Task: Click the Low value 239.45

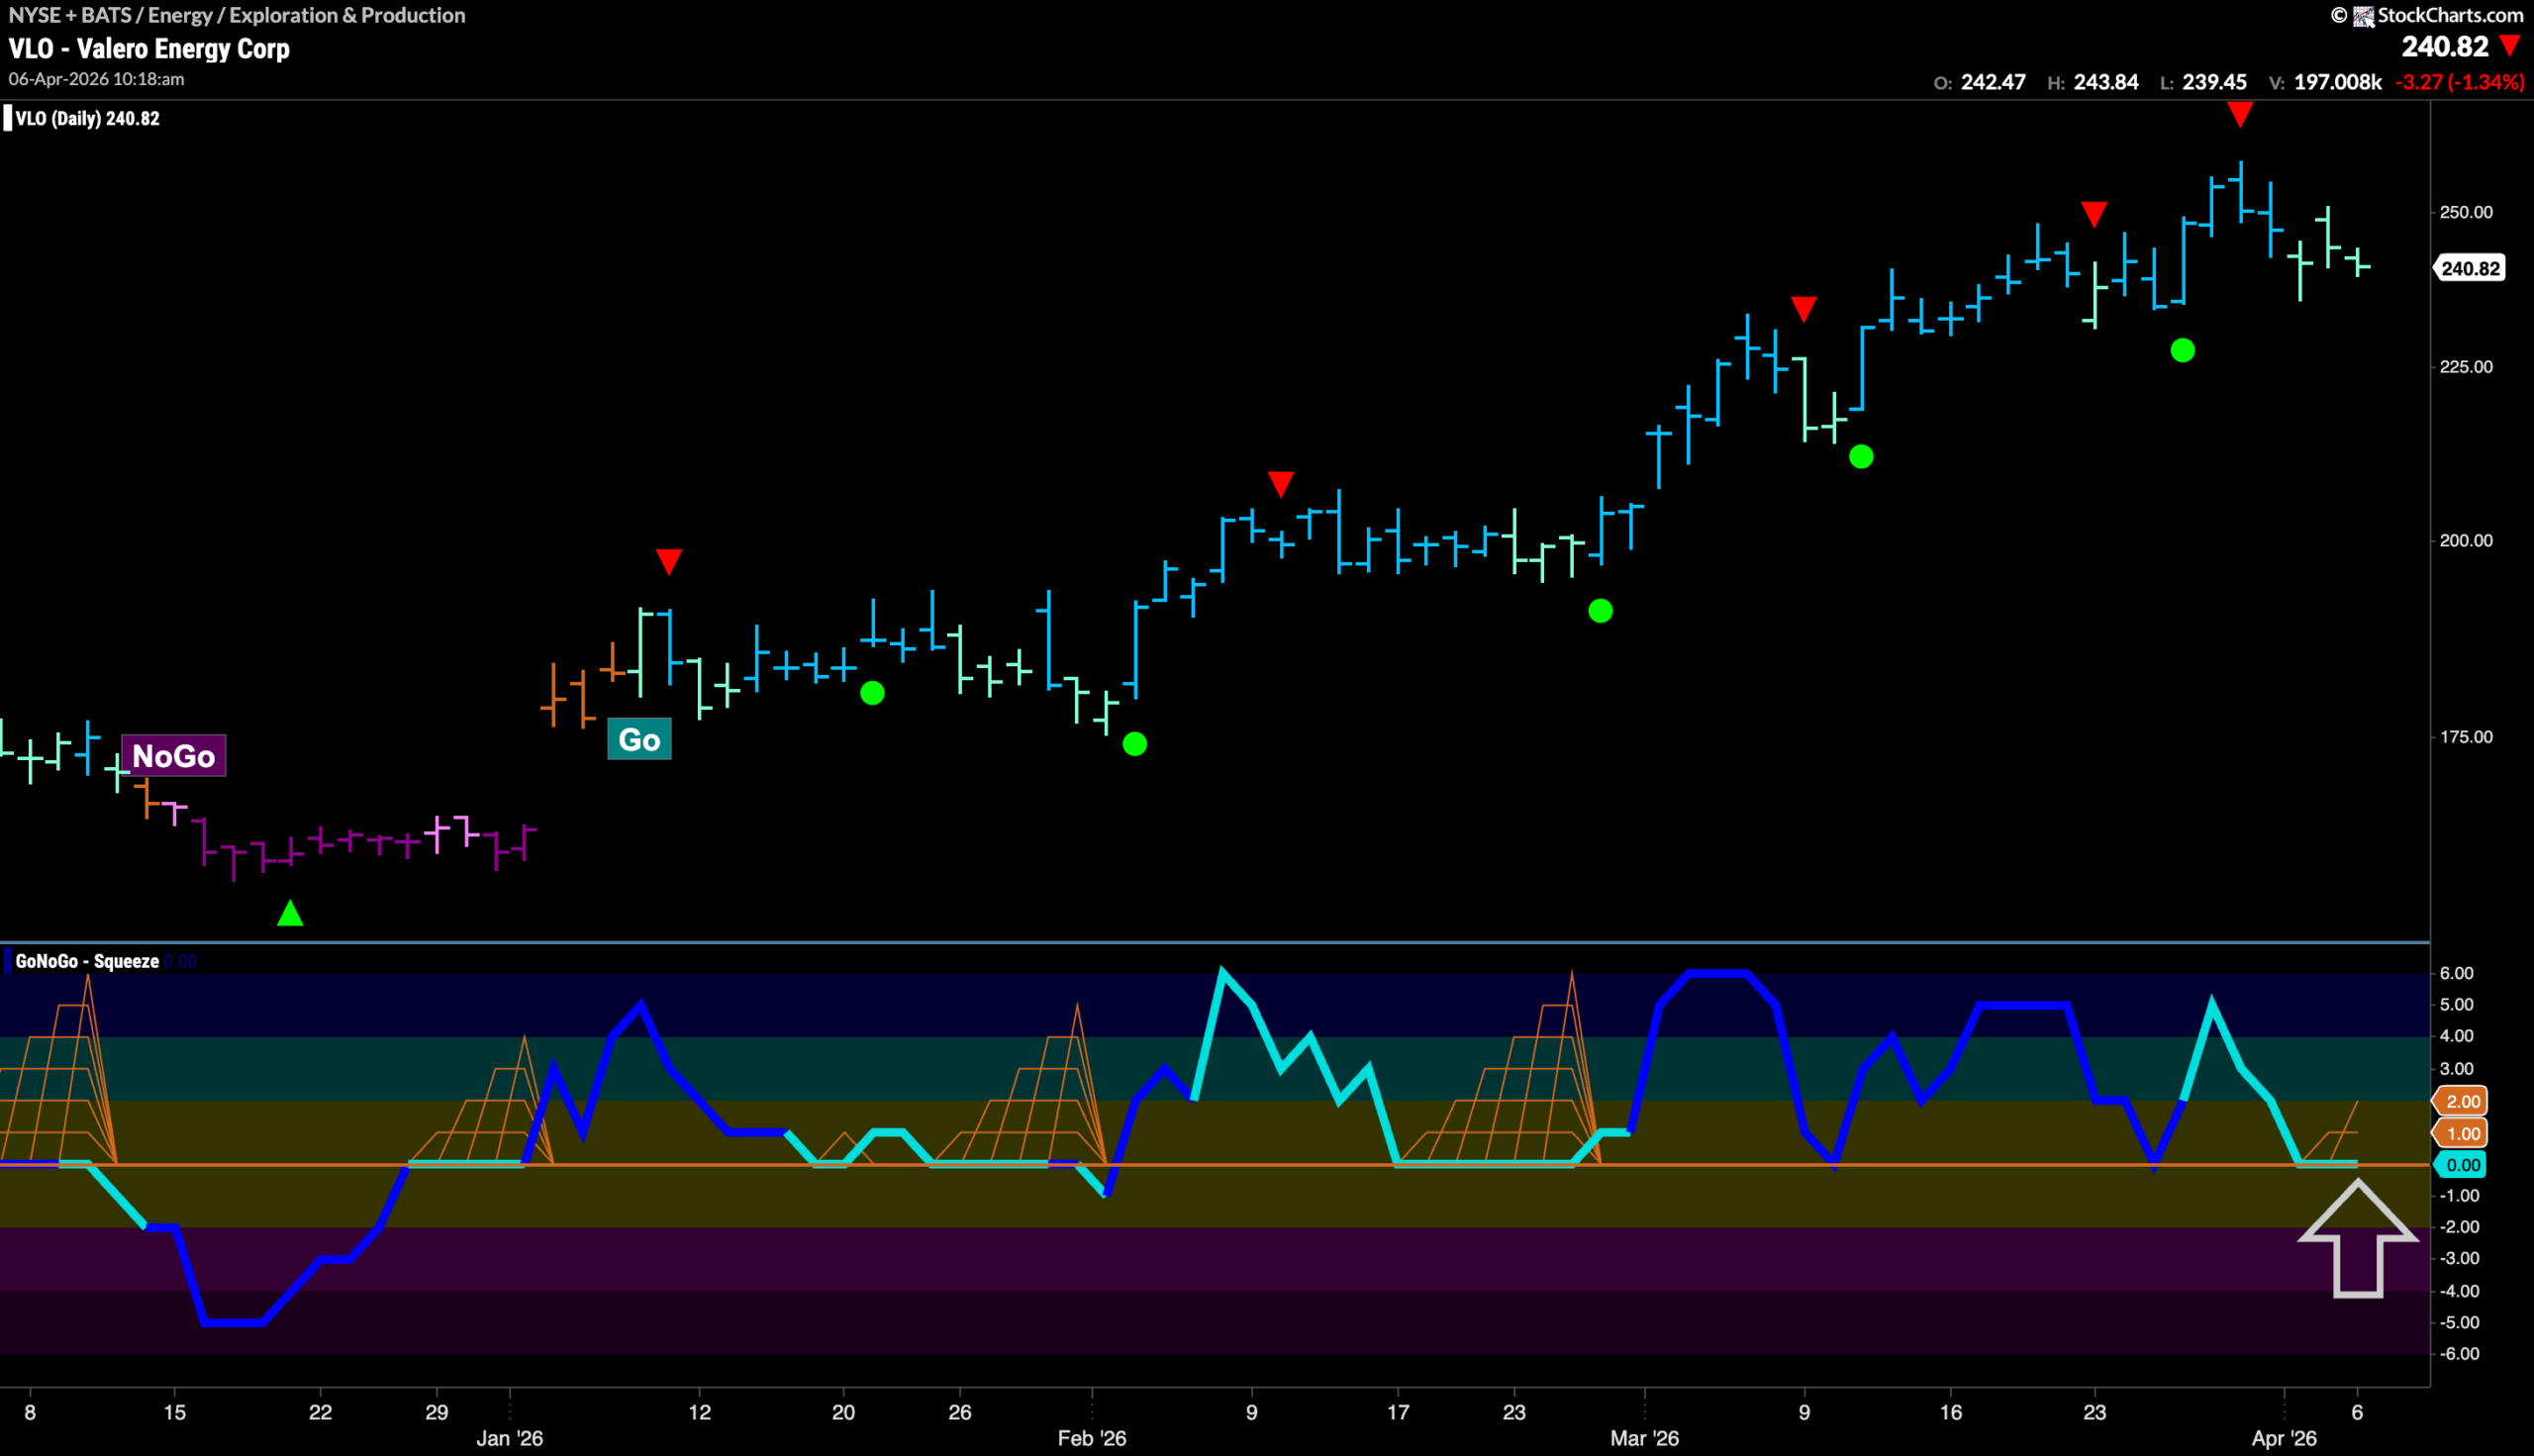Action: tap(2214, 82)
